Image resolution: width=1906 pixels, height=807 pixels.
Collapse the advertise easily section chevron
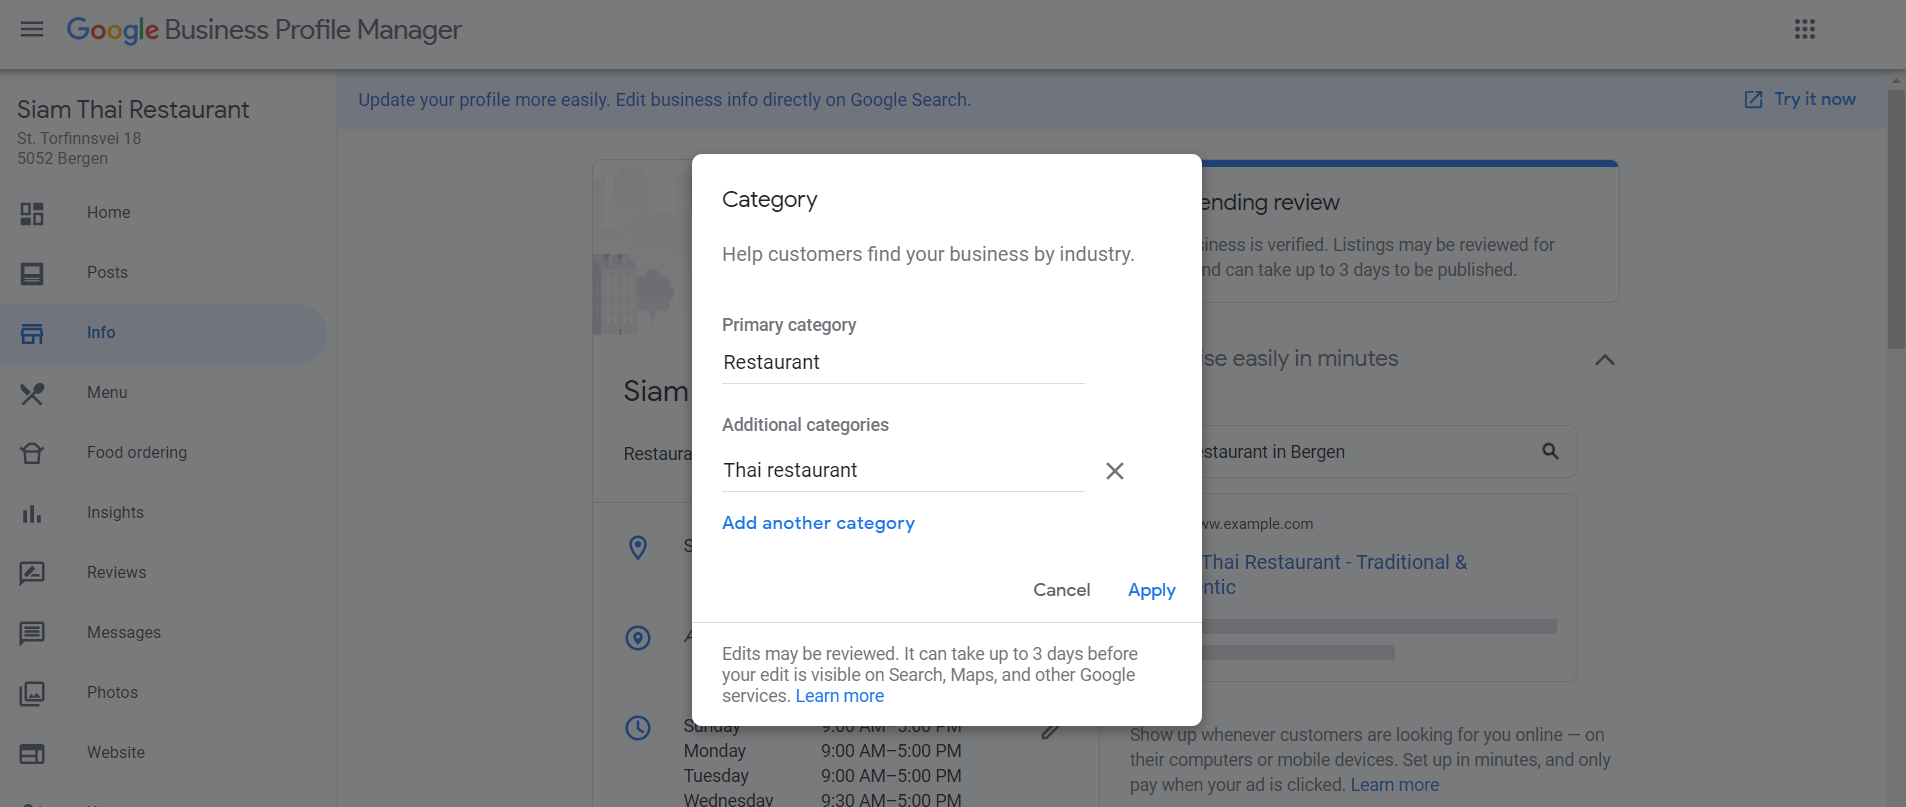click(x=1605, y=360)
